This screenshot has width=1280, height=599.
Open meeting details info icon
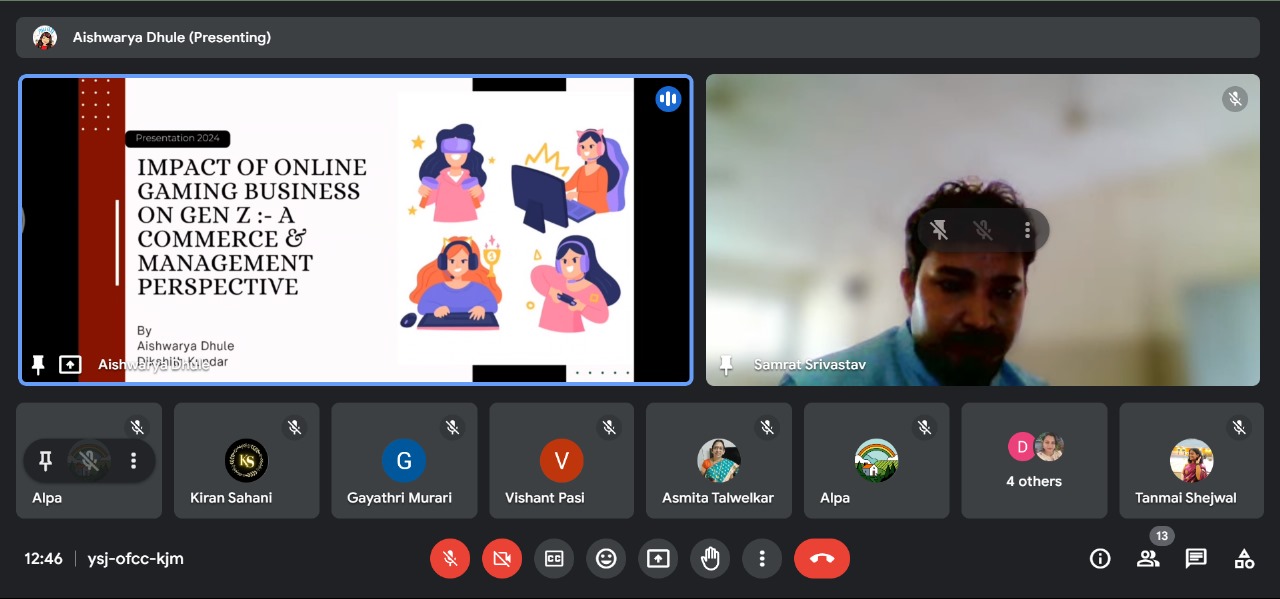[1100, 559]
